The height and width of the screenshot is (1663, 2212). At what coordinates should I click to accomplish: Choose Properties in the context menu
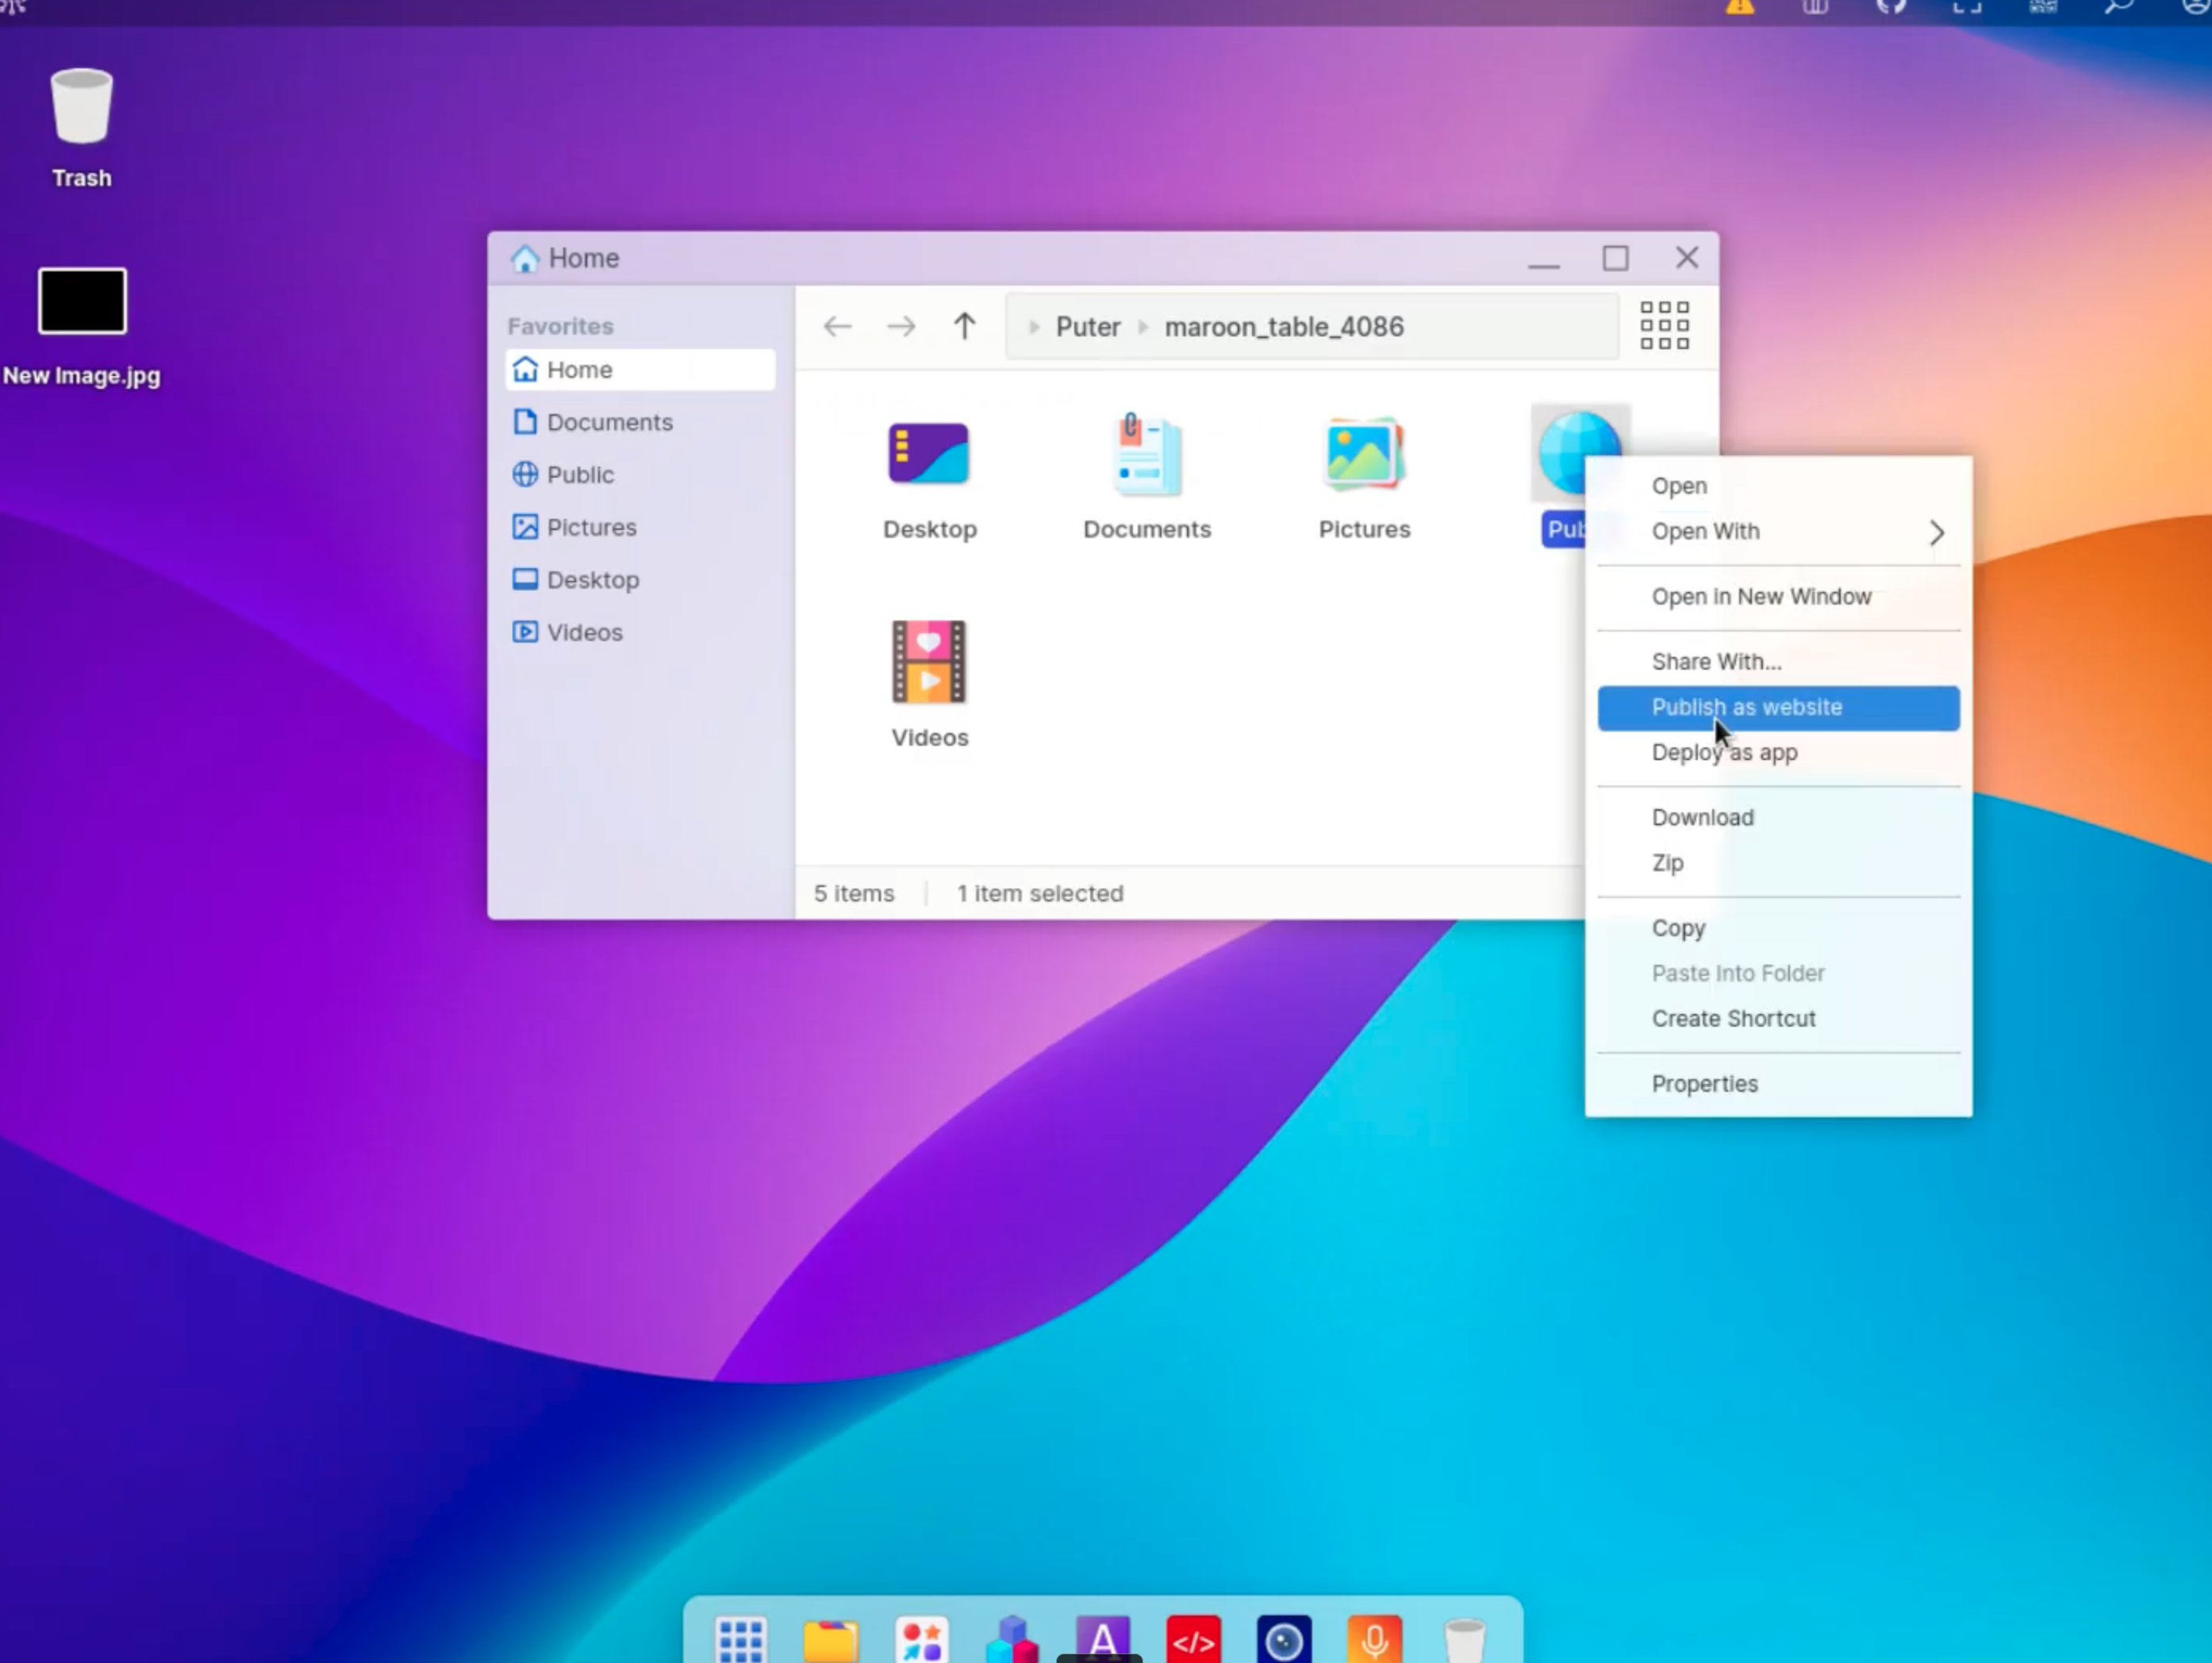(x=1704, y=1084)
